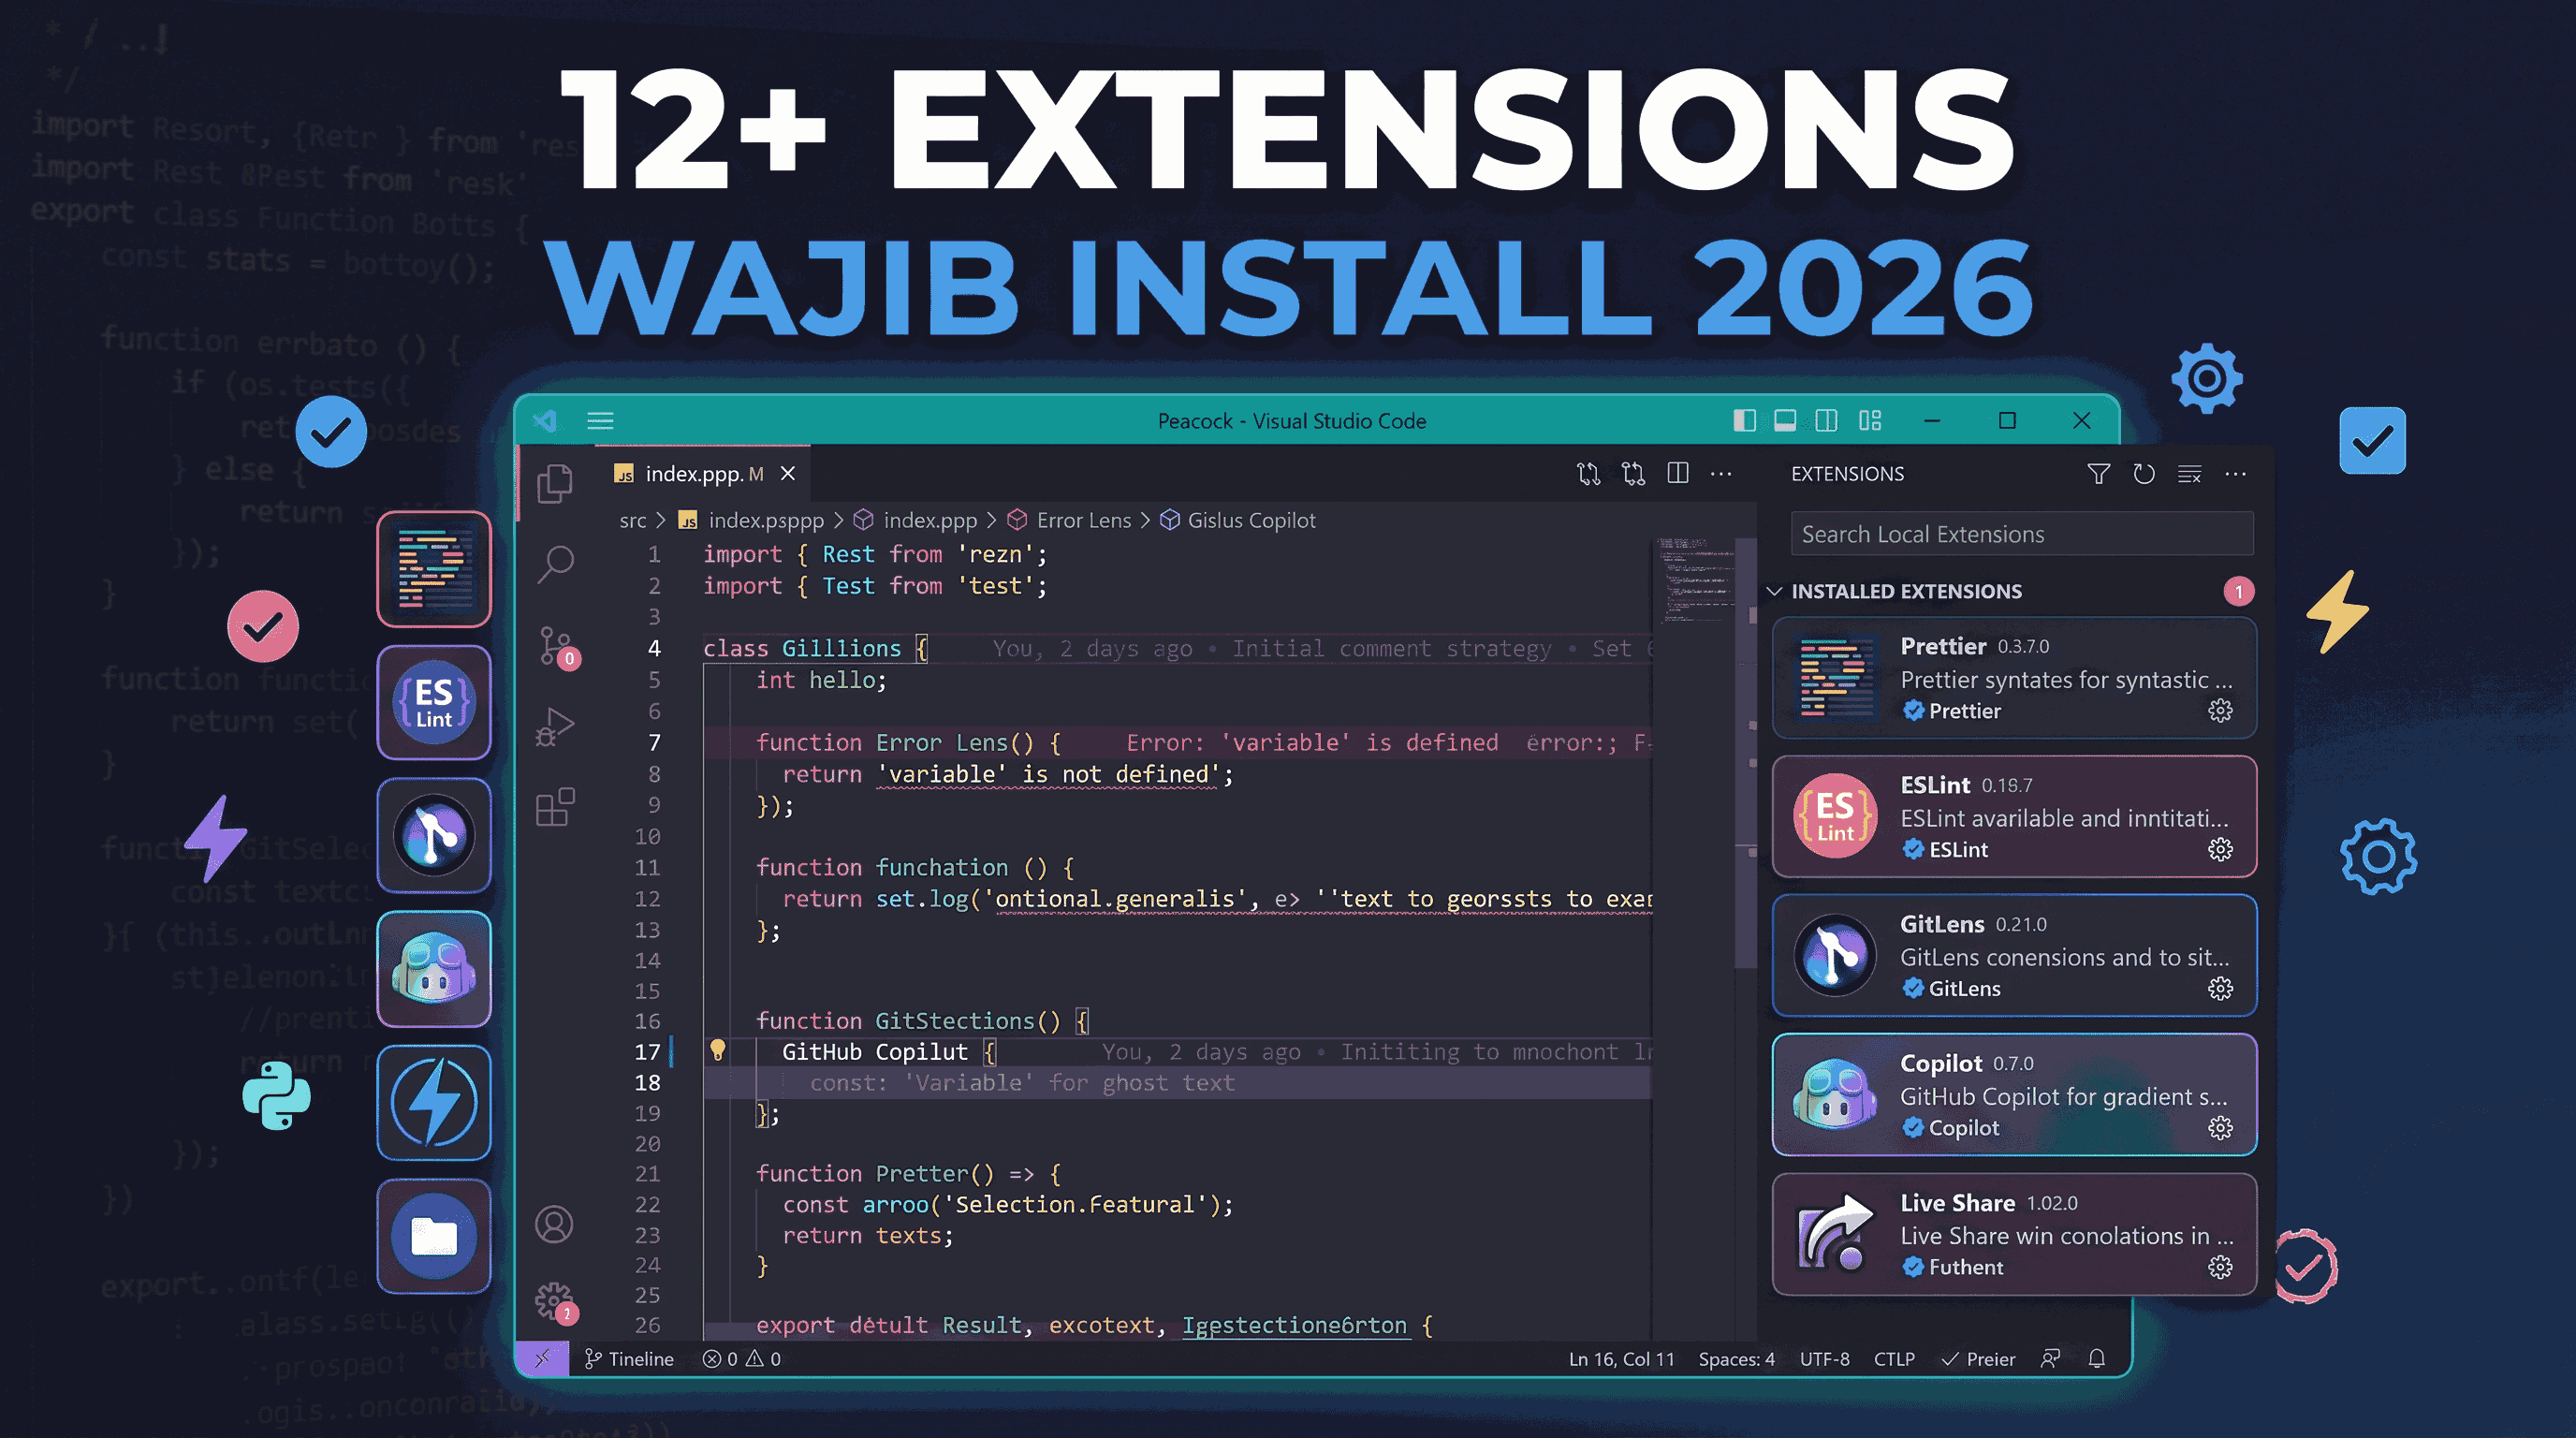Image resolution: width=2576 pixels, height=1438 pixels.
Task: Click the Copilot robot floating icon tile
Action: [x=434, y=969]
